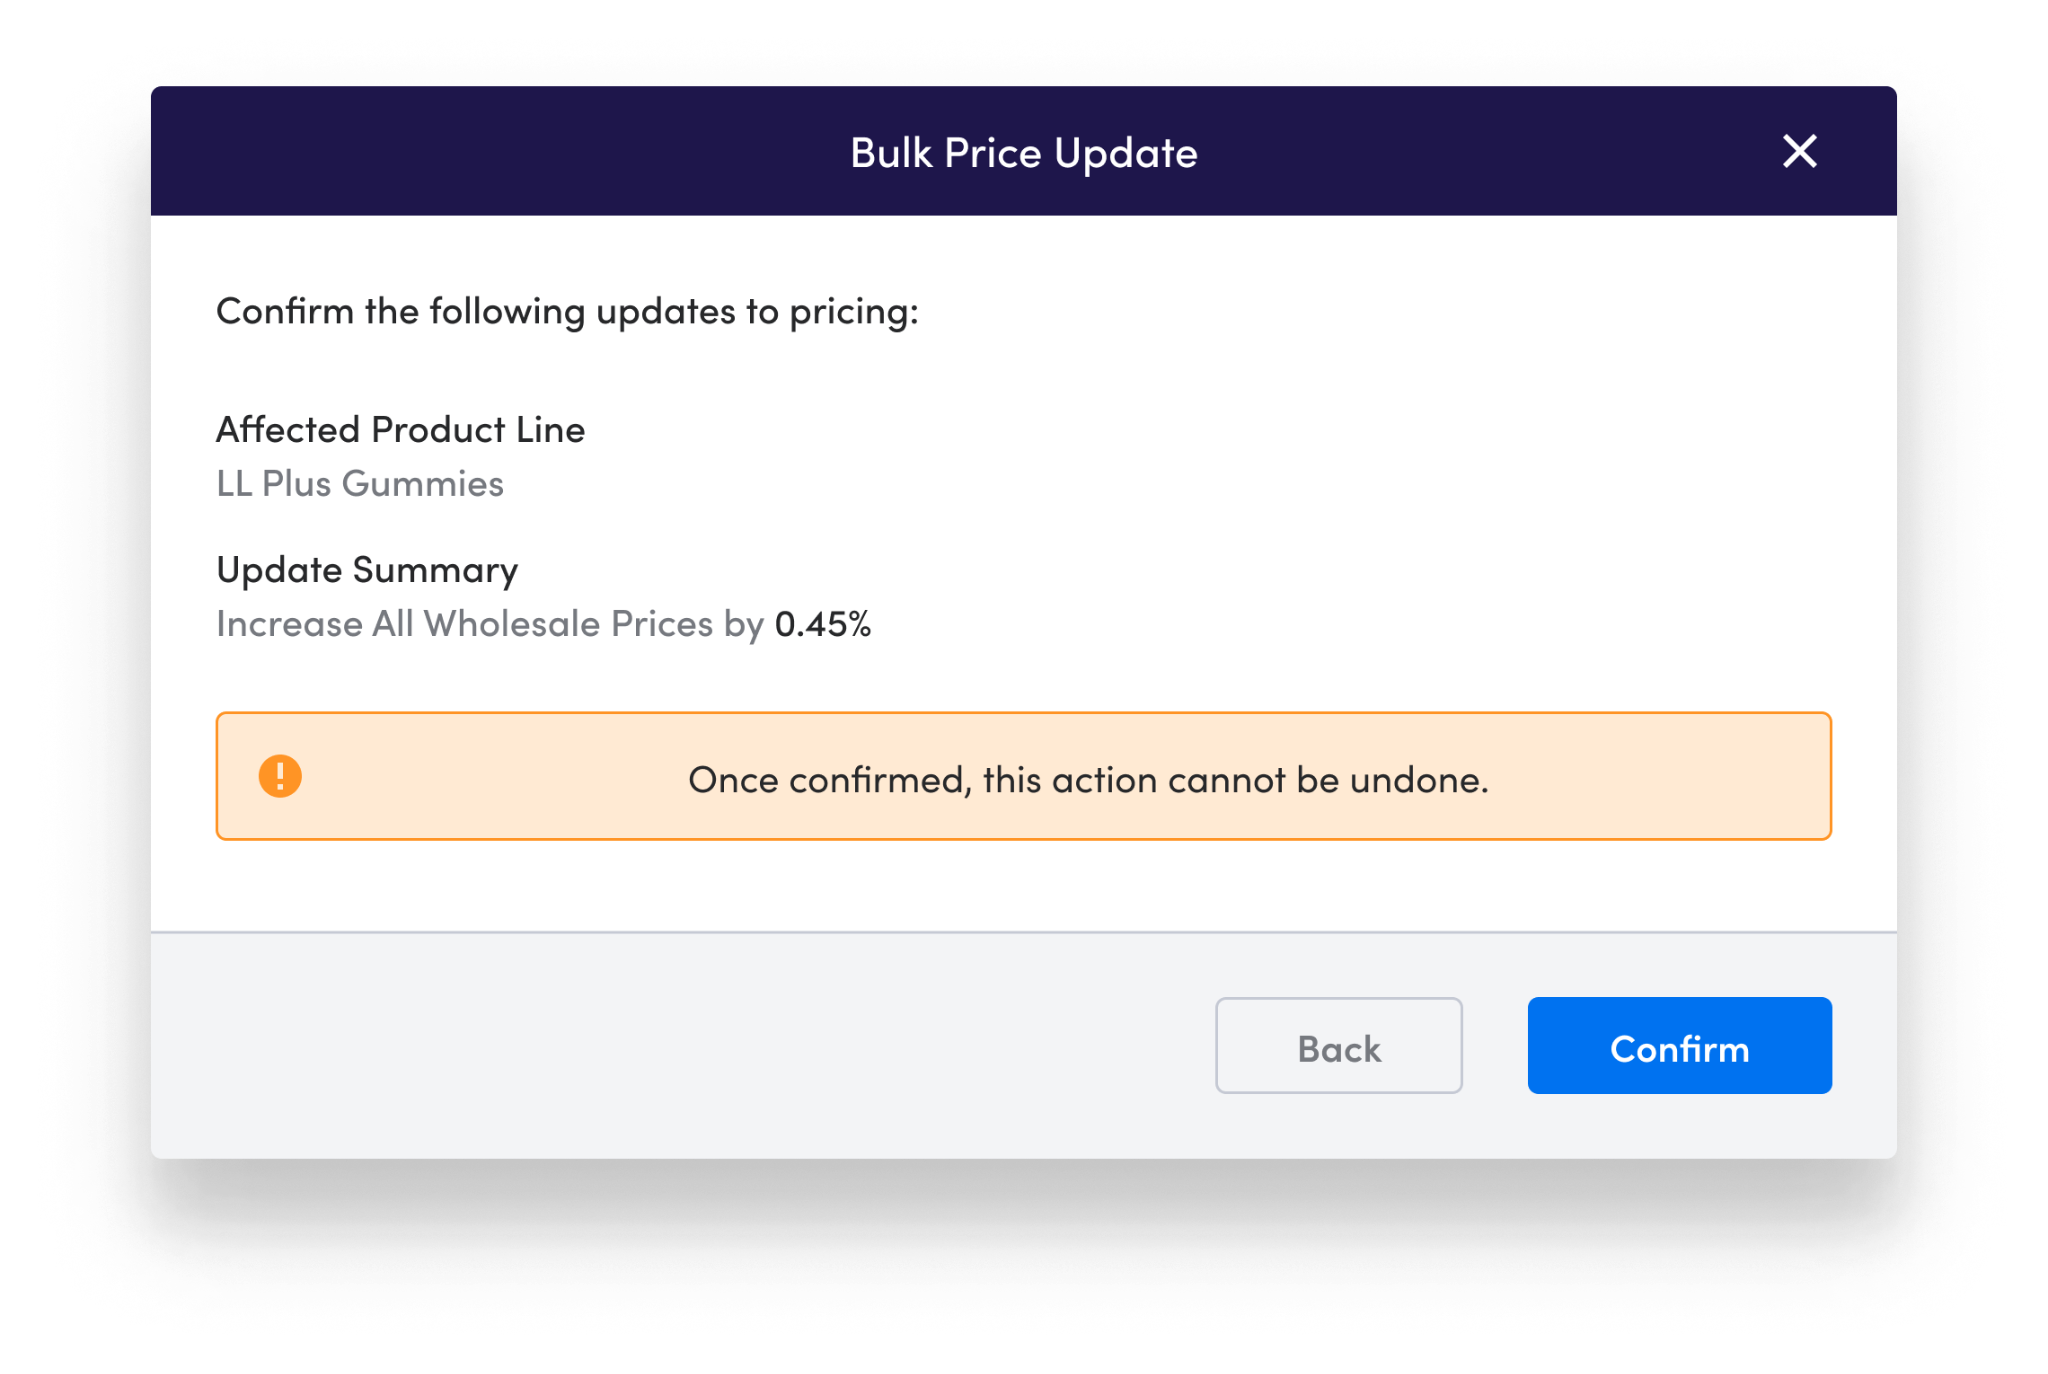Image resolution: width=2048 pixels, height=1374 pixels.
Task: Click the dark navy header bar left side
Action: coord(400,151)
